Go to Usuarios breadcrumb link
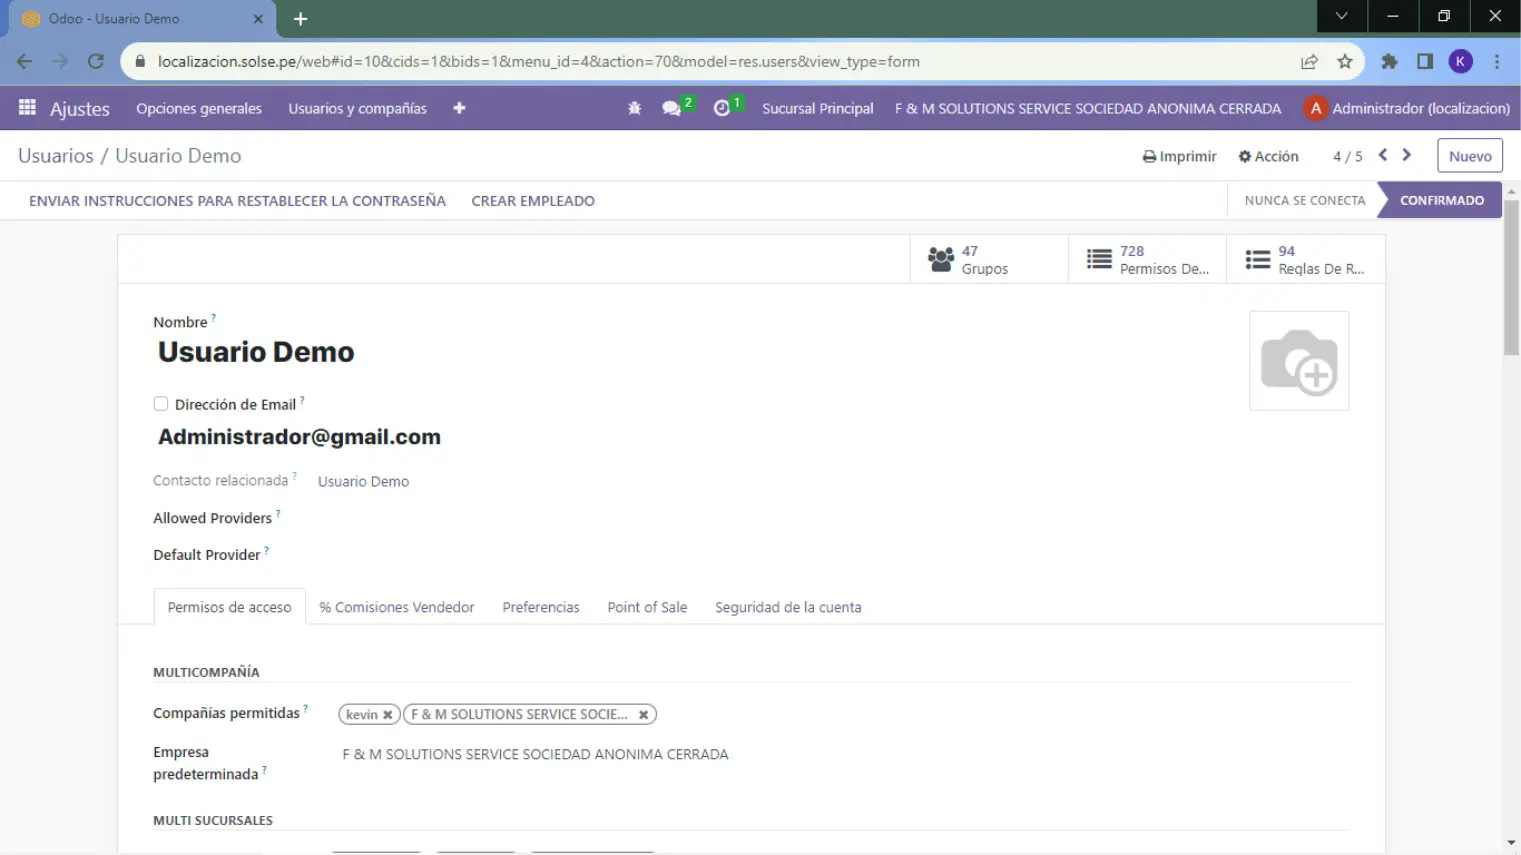The height and width of the screenshot is (855, 1521). [x=56, y=155]
